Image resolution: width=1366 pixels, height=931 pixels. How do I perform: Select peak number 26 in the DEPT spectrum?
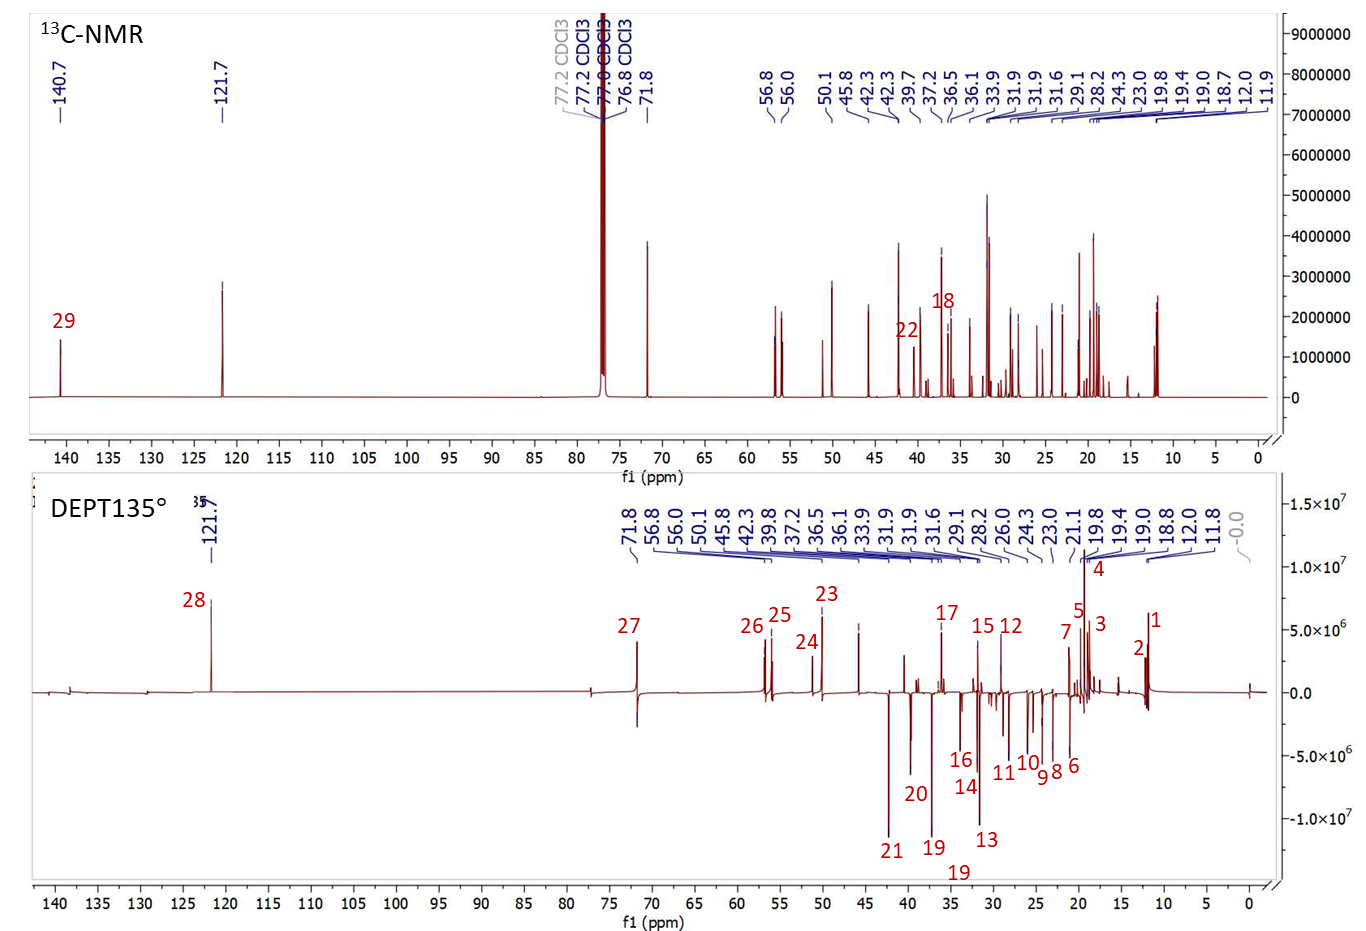click(752, 626)
